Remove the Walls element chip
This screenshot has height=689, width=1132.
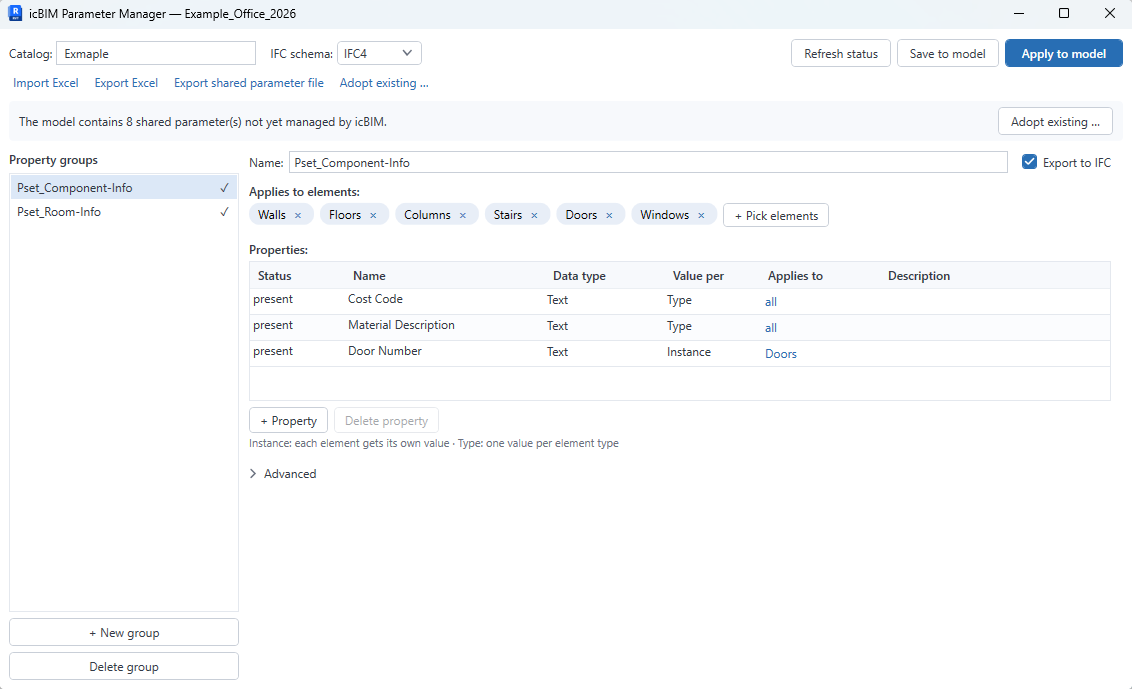tap(297, 215)
